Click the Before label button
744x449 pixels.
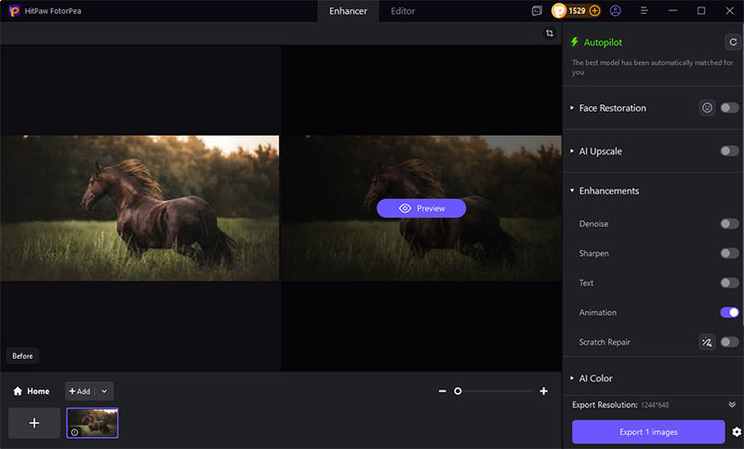click(x=22, y=356)
